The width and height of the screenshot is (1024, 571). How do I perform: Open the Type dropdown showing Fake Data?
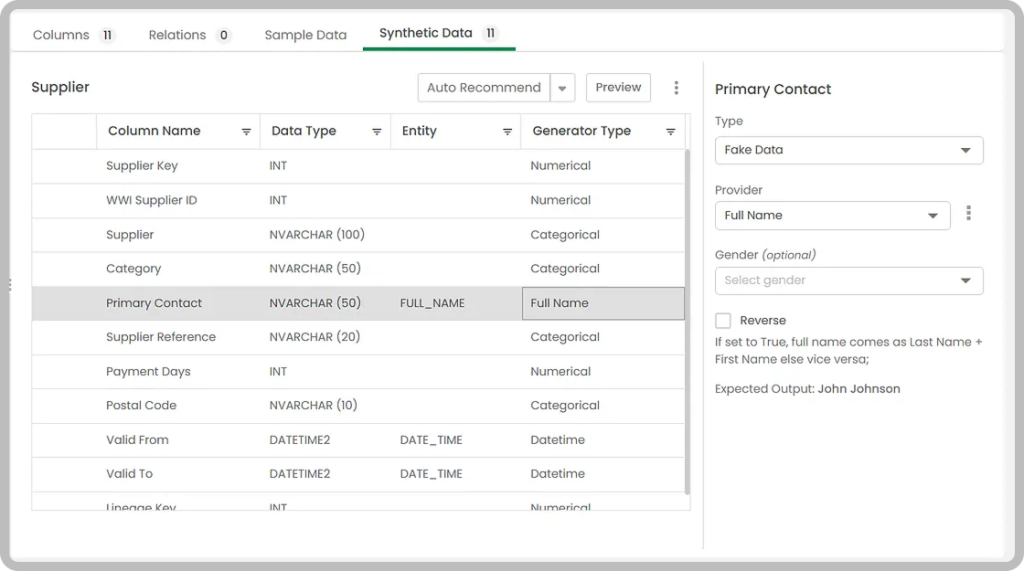tap(849, 150)
